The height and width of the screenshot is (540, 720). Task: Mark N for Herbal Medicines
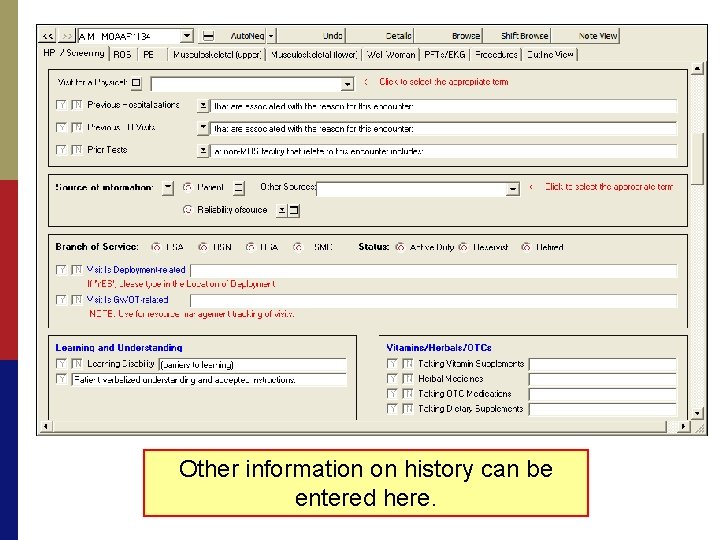[407, 379]
